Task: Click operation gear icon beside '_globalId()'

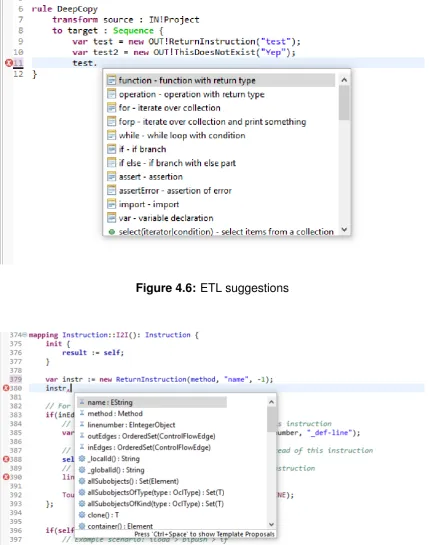Action: [82, 470]
